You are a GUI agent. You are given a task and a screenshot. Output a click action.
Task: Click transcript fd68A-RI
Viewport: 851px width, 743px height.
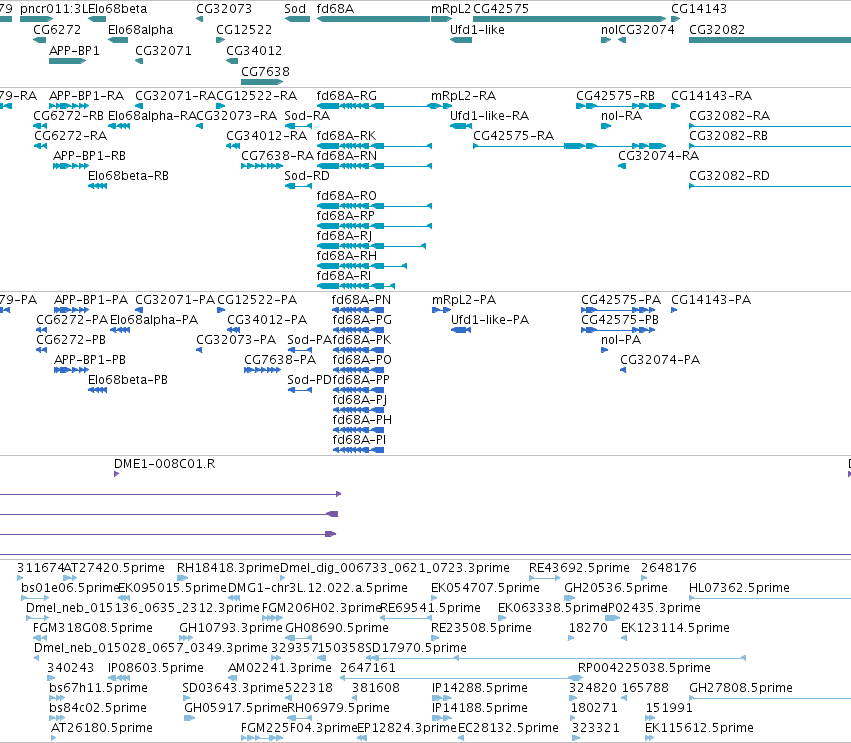coord(344,276)
